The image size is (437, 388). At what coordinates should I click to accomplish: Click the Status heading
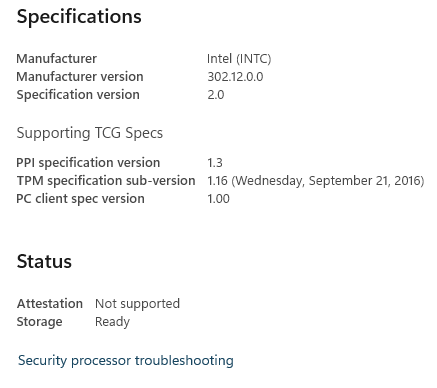tap(44, 261)
